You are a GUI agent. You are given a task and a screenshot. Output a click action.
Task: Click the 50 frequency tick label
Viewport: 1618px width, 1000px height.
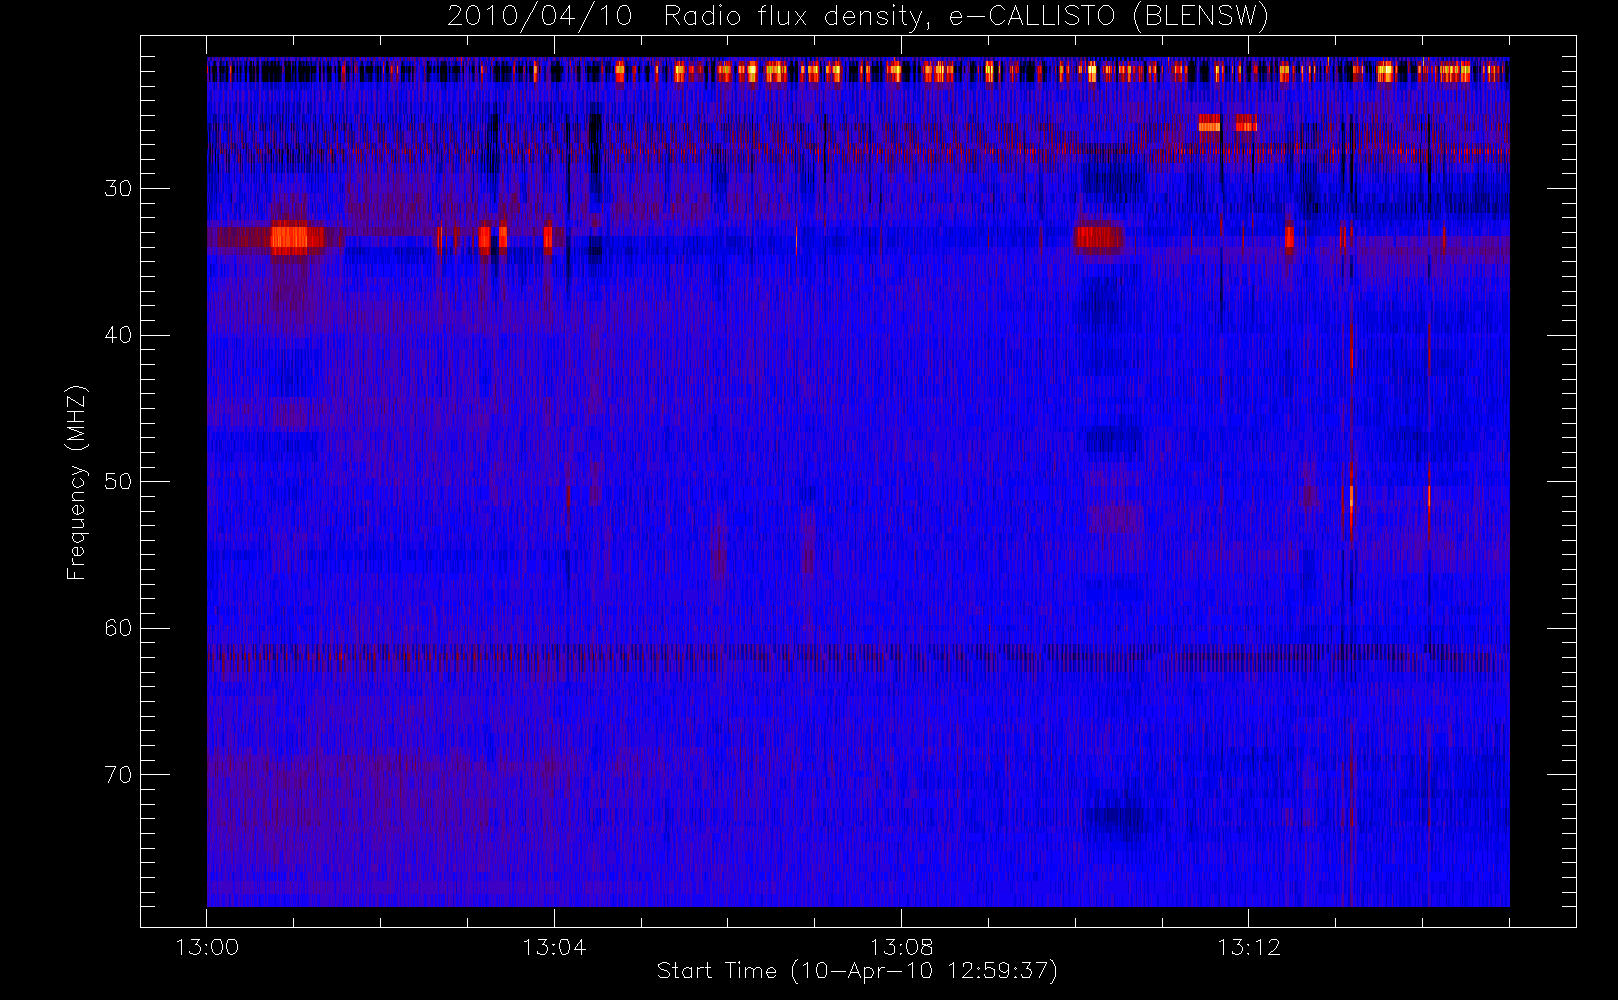pyautogui.click(x=118, y=481)
